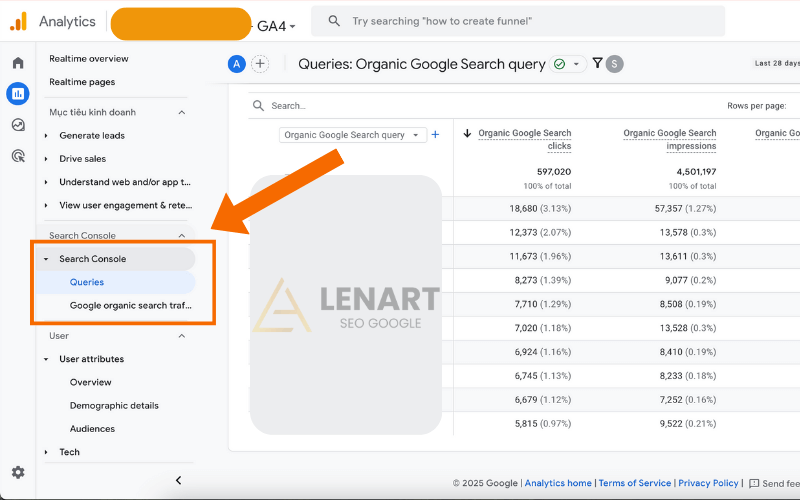Click the 6,924 (1.16%) clicks cell
800x500 pixels.
pos(543,352)
